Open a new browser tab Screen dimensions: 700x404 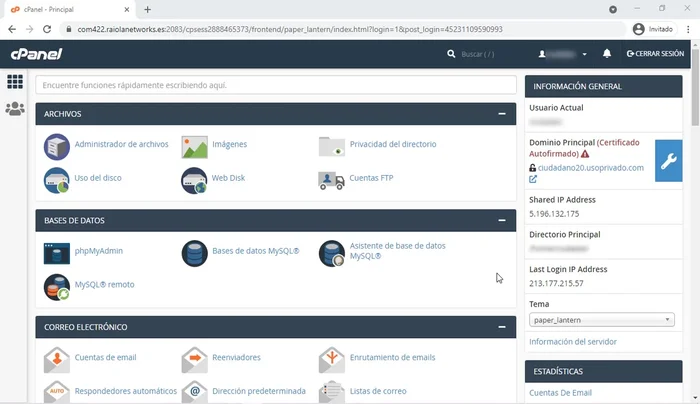click(147, 9)
